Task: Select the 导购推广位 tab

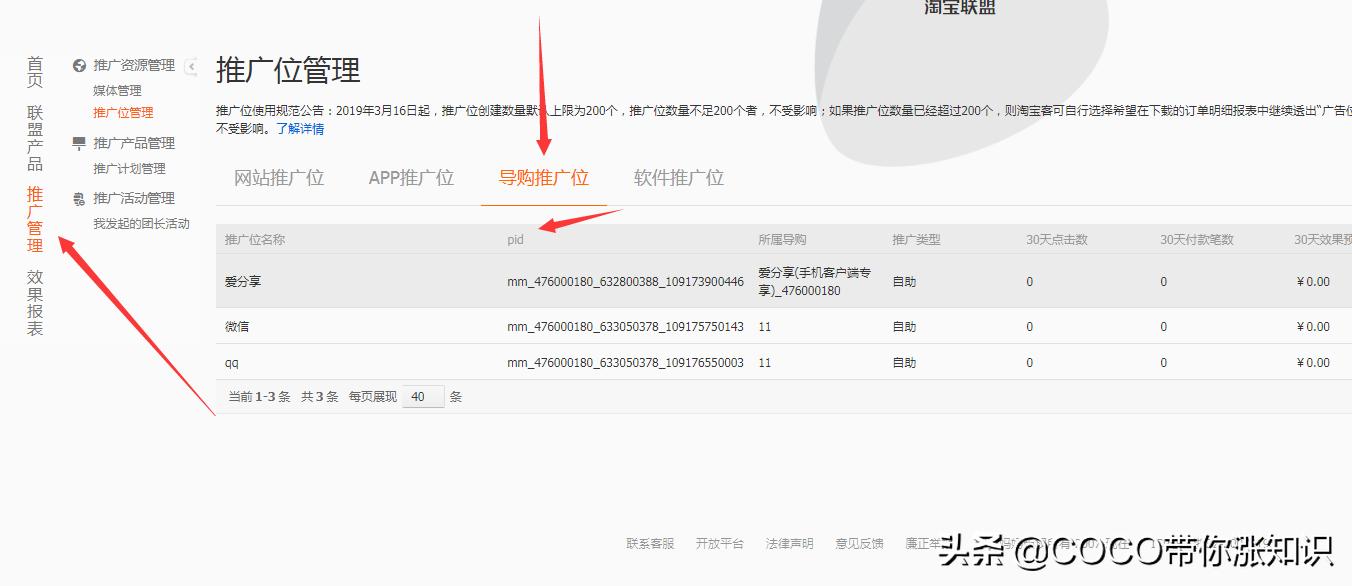Action: [x=543, y=178]
